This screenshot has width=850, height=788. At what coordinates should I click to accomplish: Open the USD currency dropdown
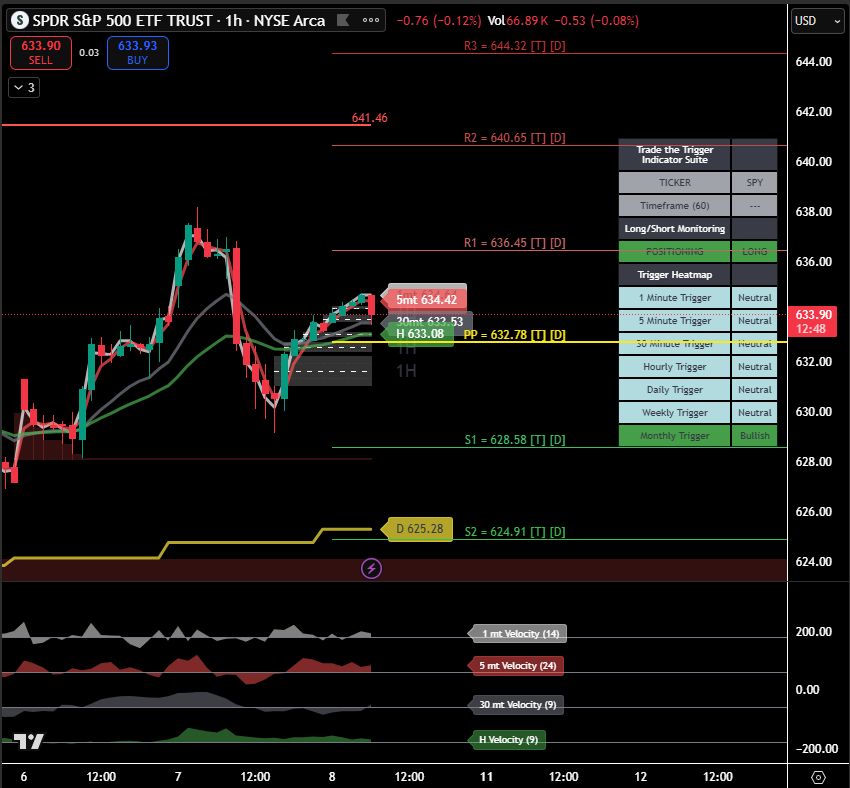click(x=817, y=21)
